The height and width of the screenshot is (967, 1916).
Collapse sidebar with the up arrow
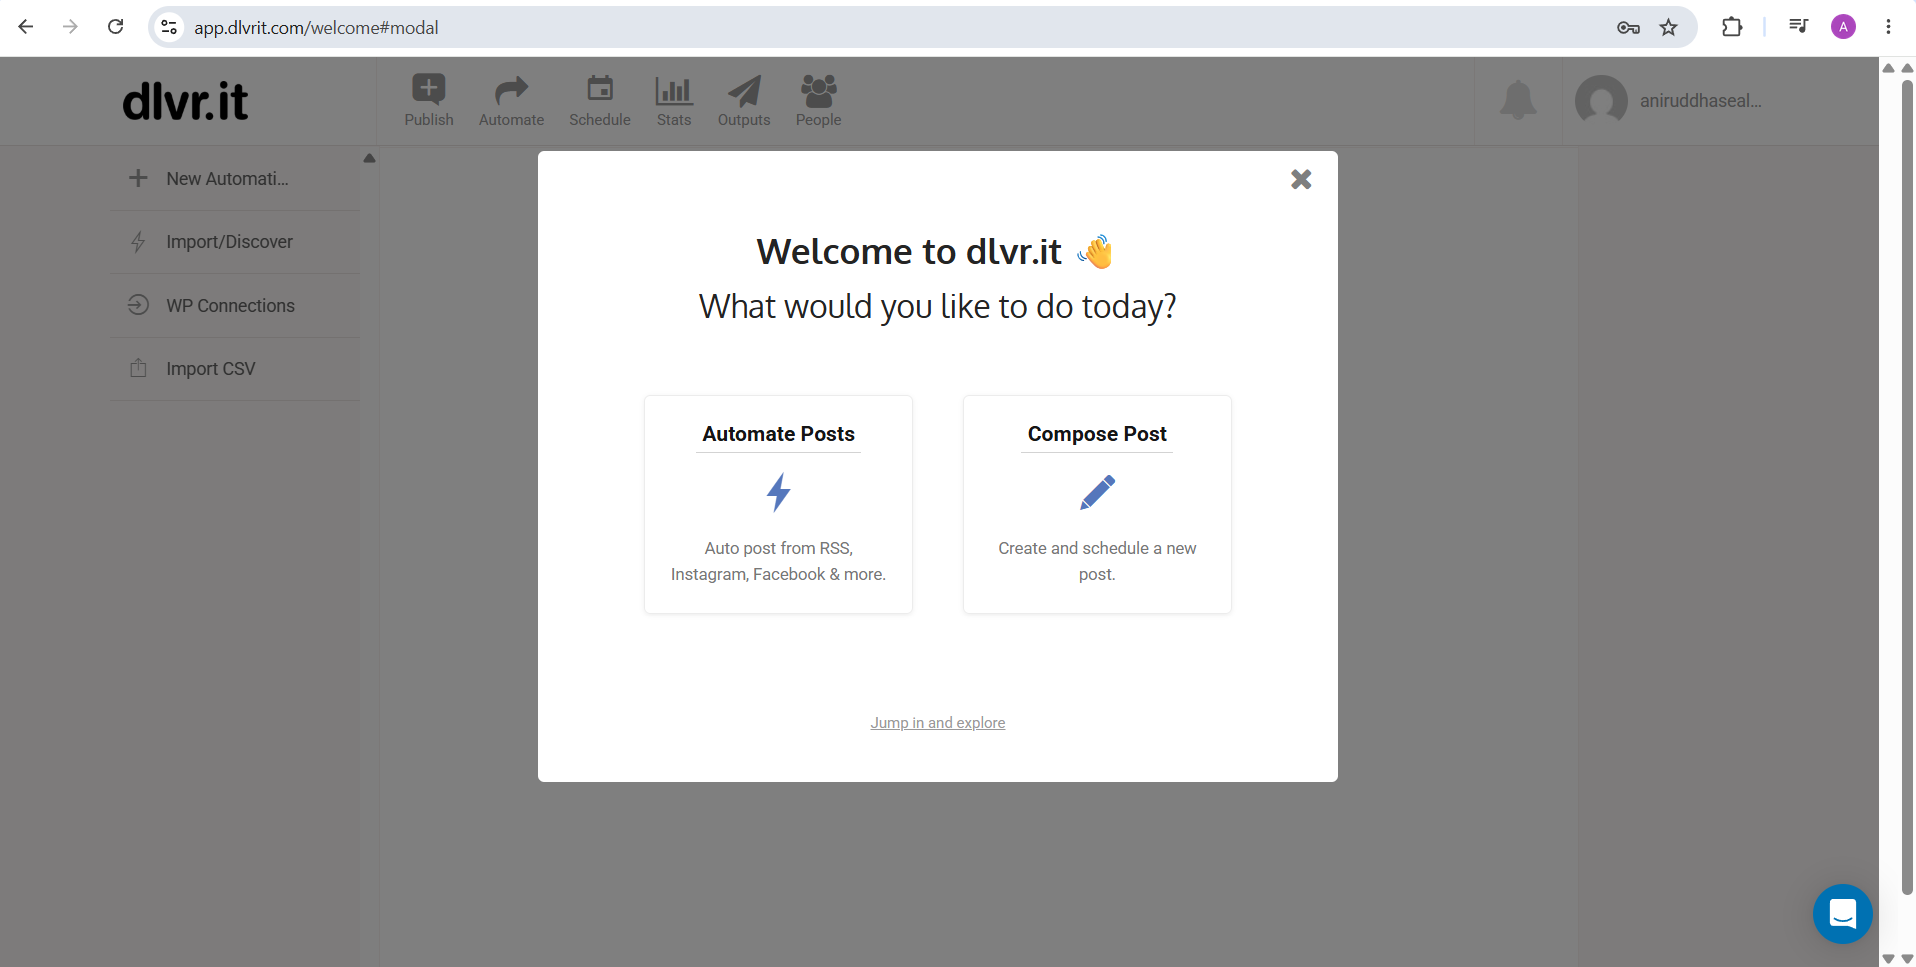369,158
